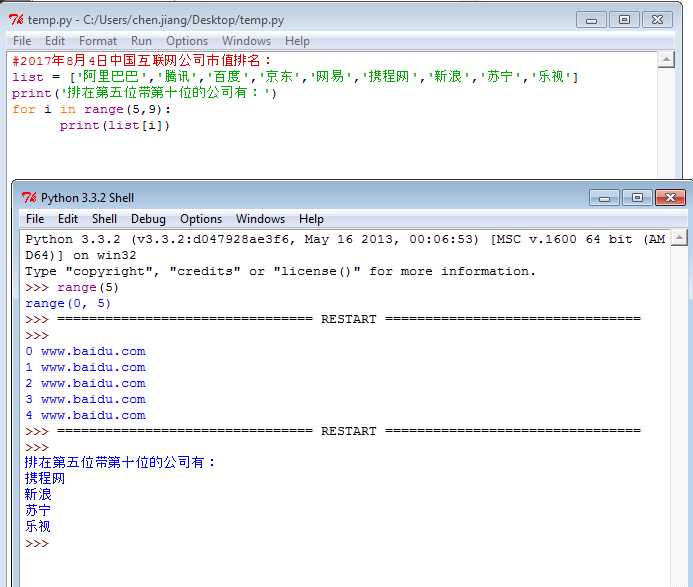
Task: Click the '苏宁' output line in shell
Action: [x=38, y=510]
